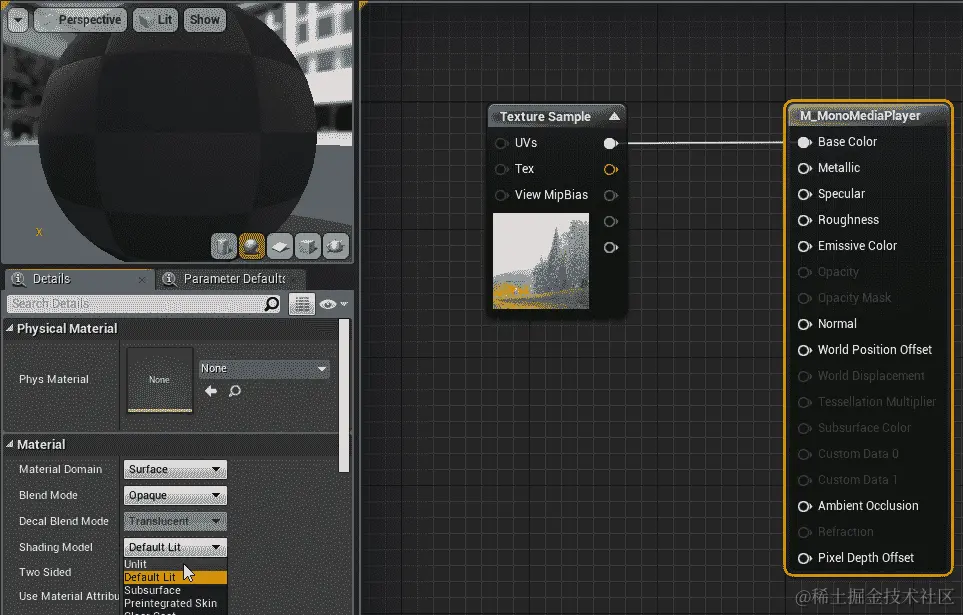
Task: Open the Decal Blend Mode Translucent dropdown
Action: tap(175, 521)
